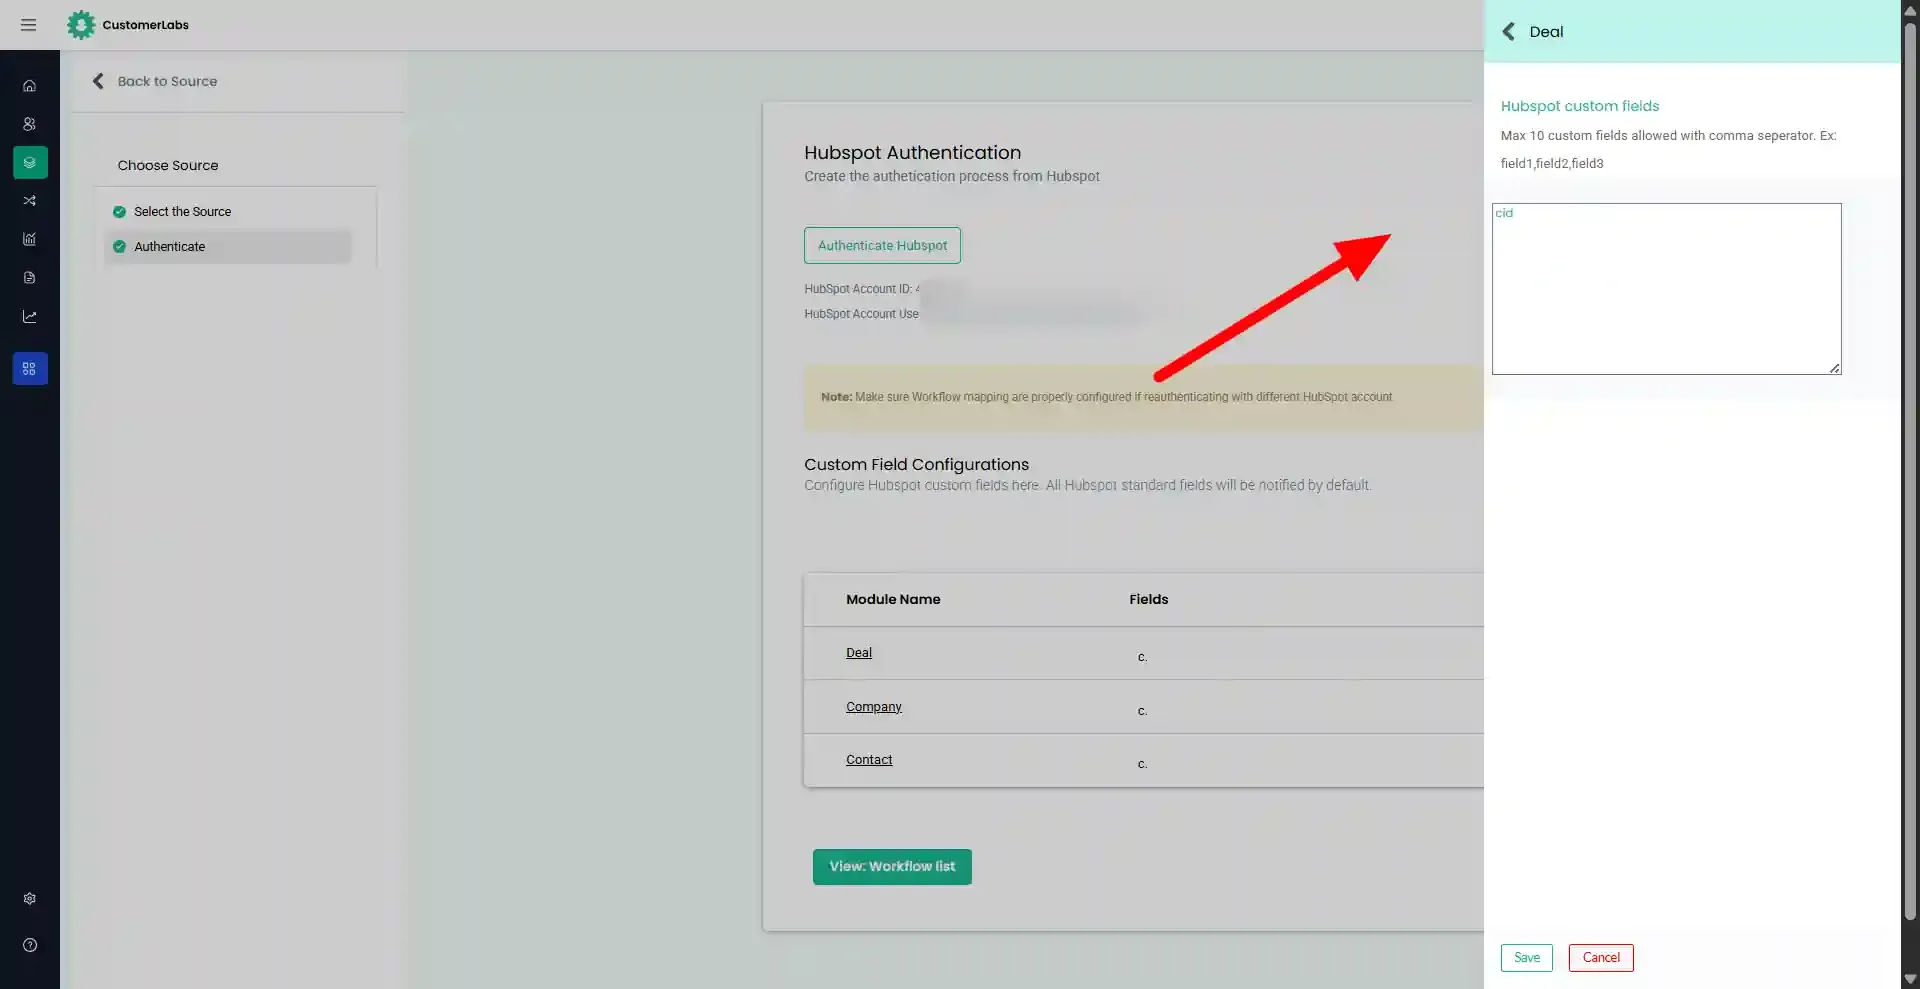Open the hamburger menu
The height and width of the screenshot is (989, 1920).
[x=28, y=25]
